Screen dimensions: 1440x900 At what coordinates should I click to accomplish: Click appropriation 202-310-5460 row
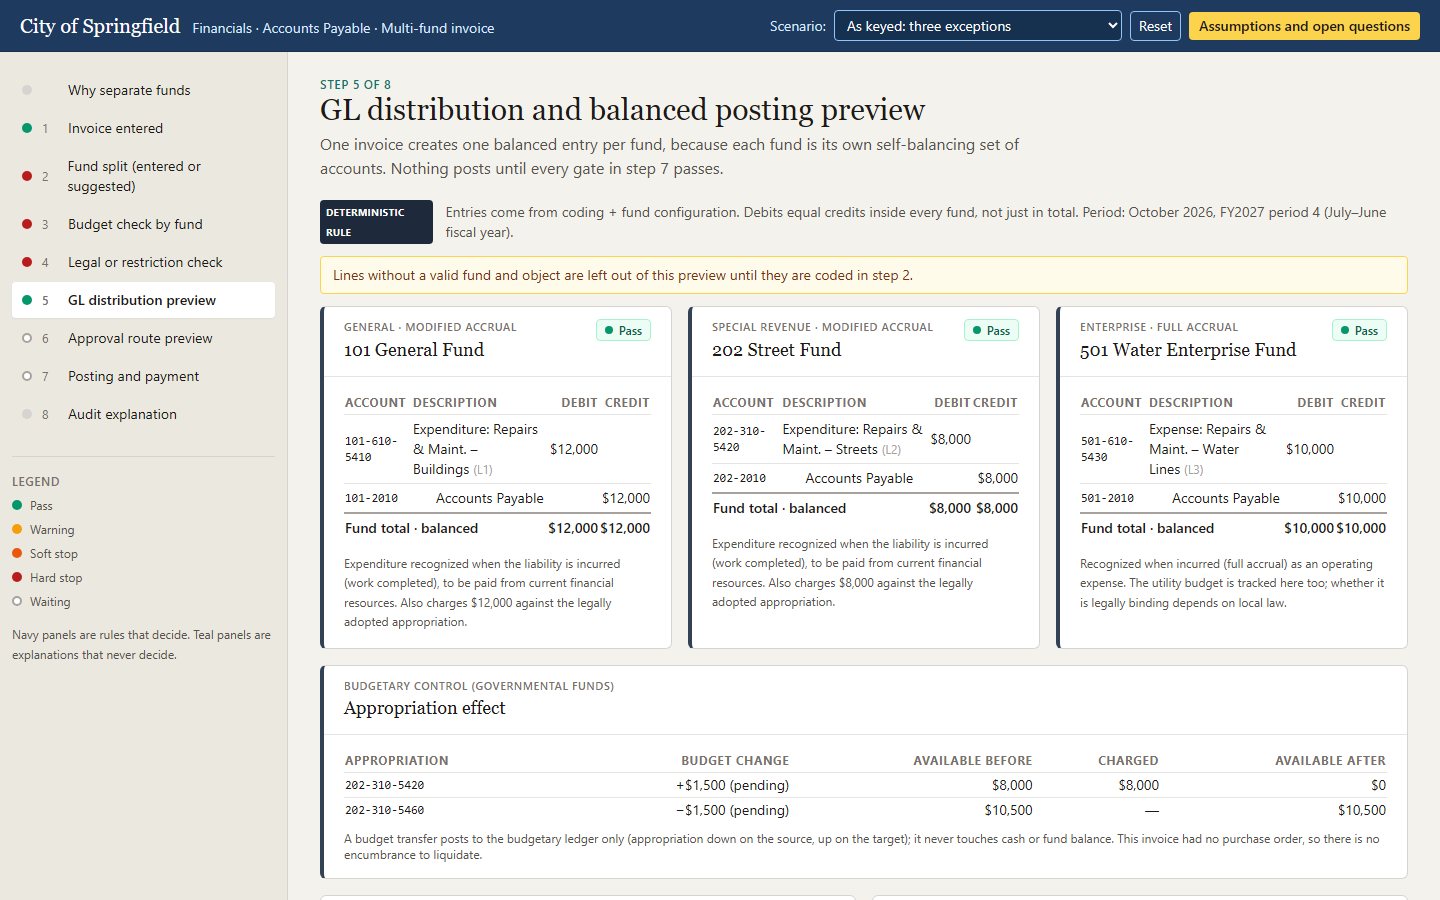(865, 810)
